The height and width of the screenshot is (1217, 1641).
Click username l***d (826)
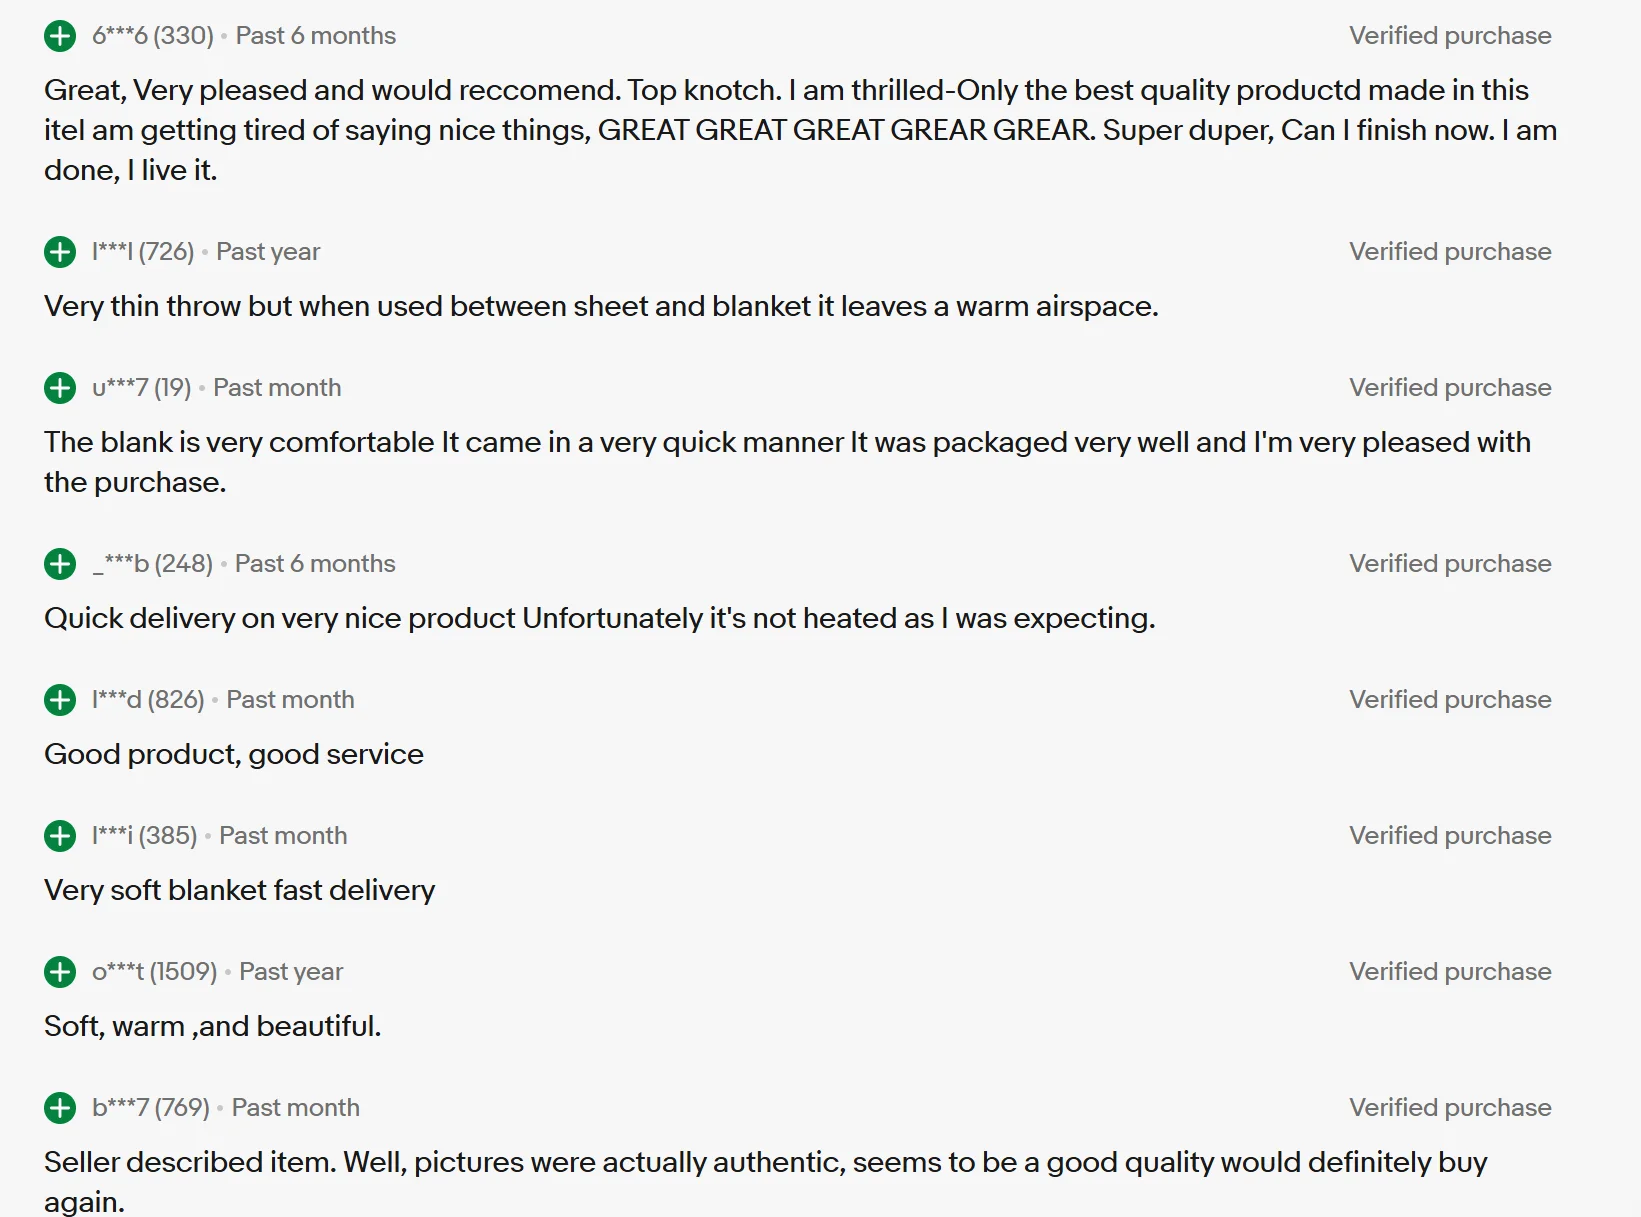coord(147,700)
